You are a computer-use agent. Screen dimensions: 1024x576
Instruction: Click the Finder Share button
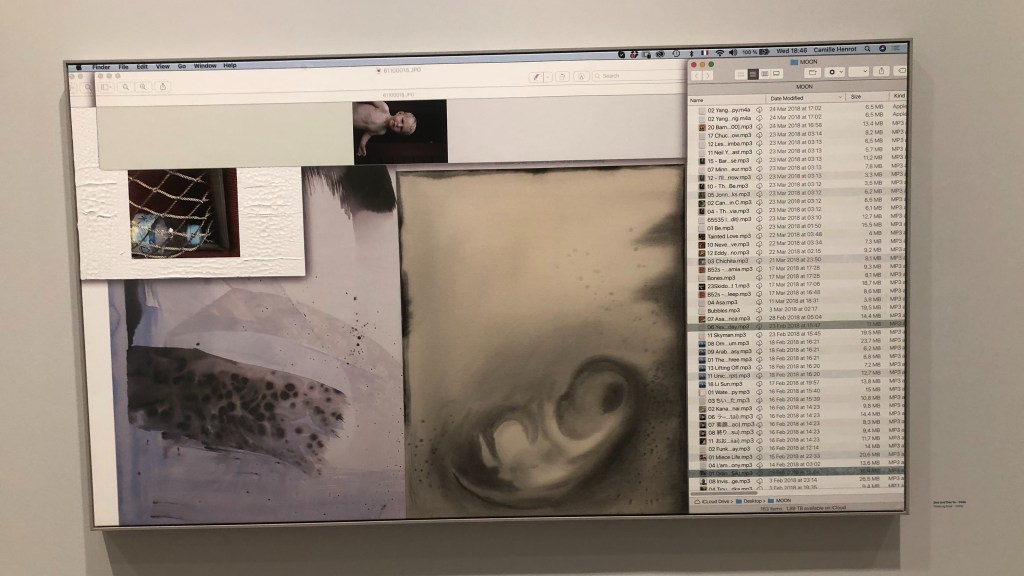click(x=882, y=72)
